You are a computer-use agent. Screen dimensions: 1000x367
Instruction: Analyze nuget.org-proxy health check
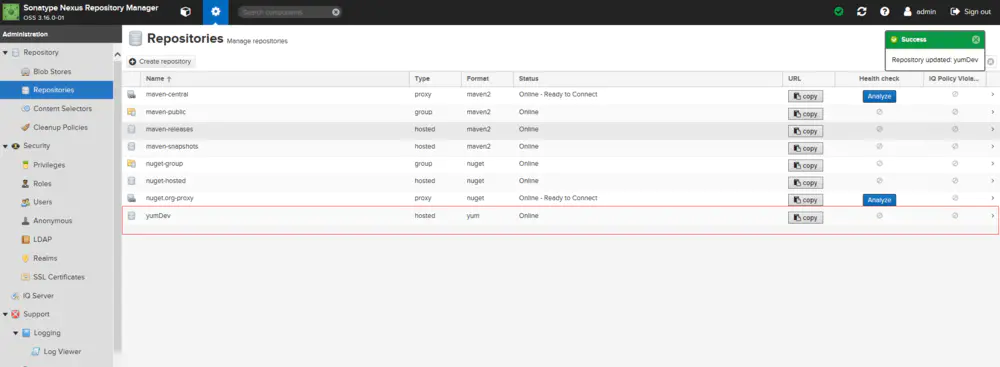point(879,200)
